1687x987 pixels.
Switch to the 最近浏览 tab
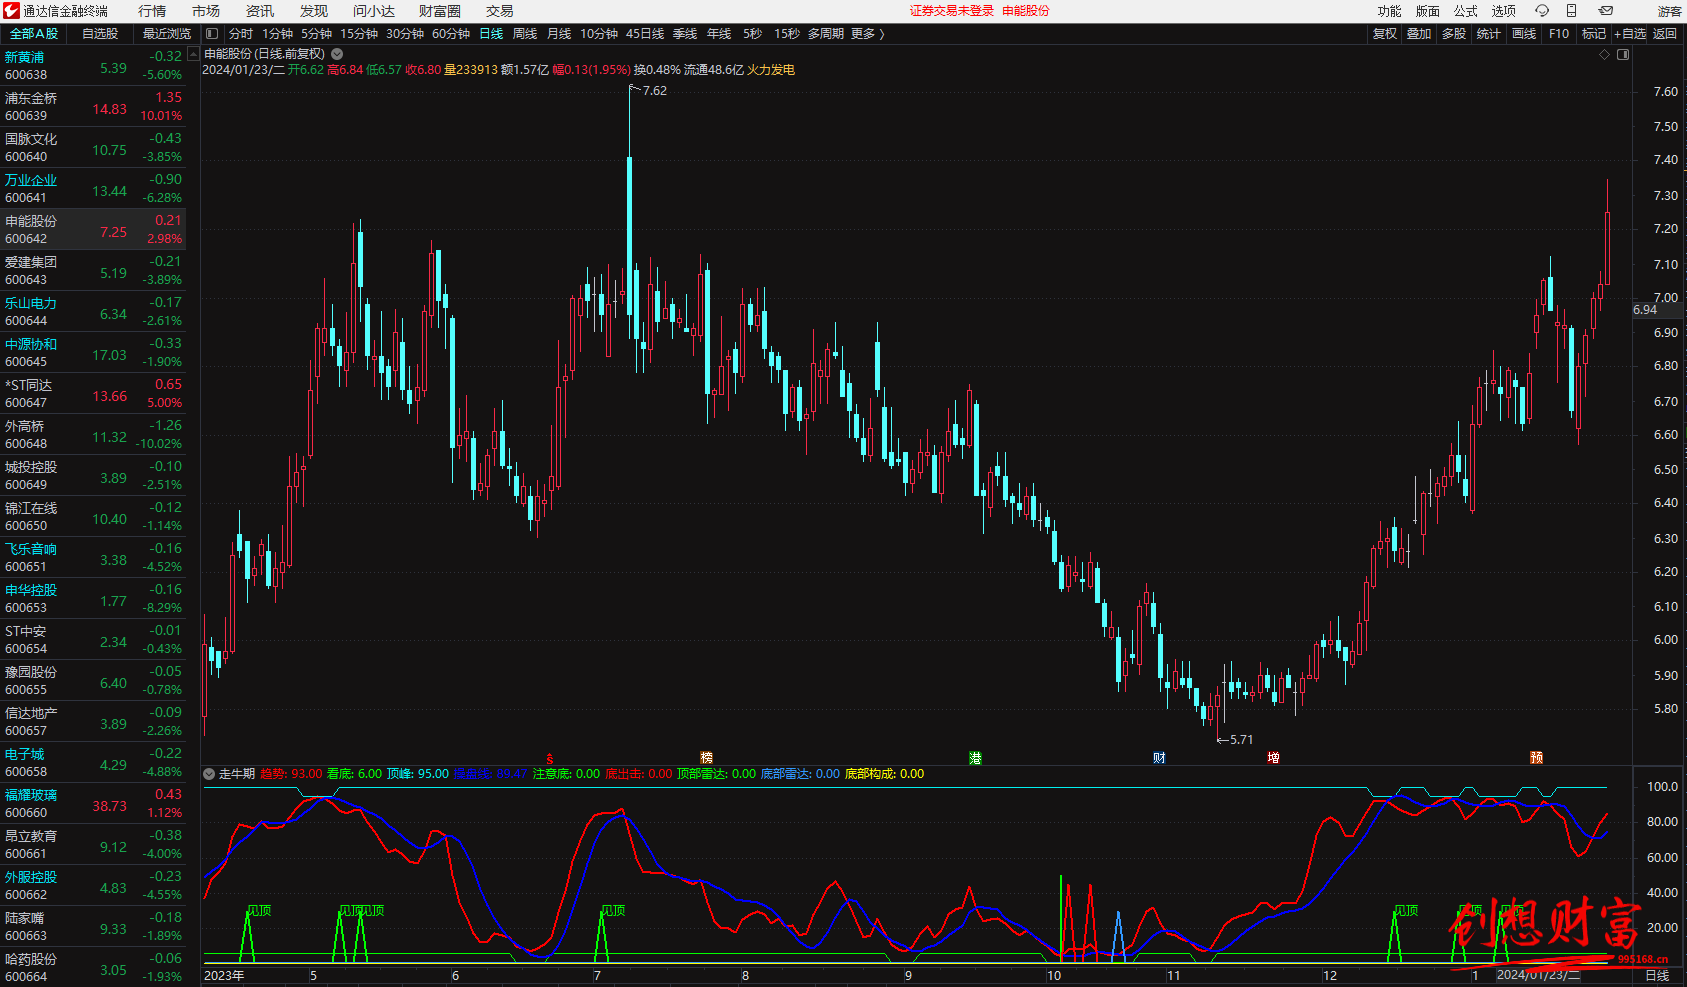click(166, 34)
